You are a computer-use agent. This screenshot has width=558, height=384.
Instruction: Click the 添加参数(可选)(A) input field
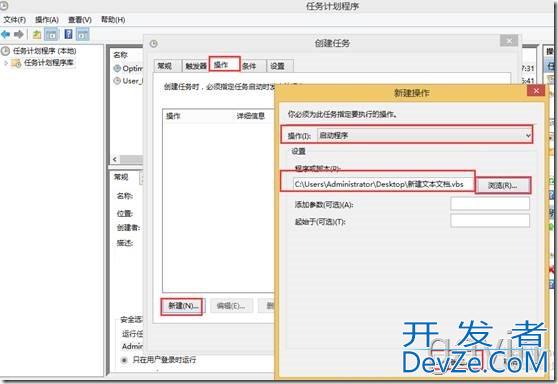490,204
